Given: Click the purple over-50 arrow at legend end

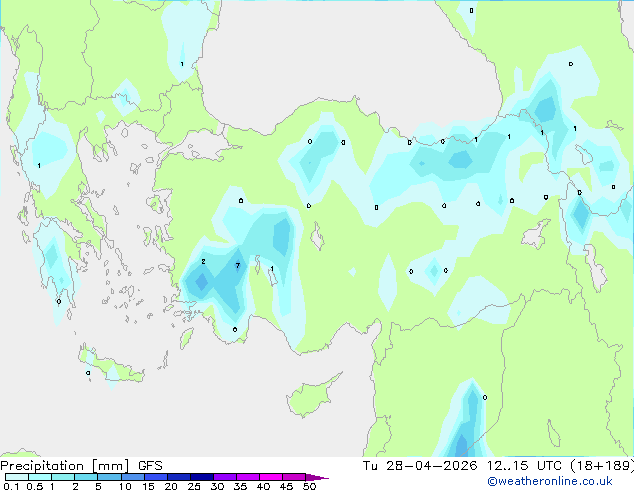Looking at the screenshot, I should 317,477.
